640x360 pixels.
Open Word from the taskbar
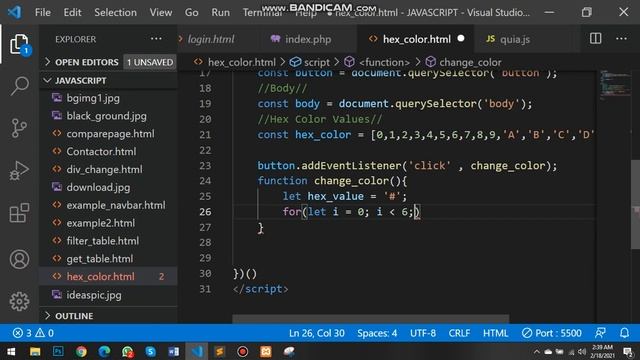coord(173,351)
